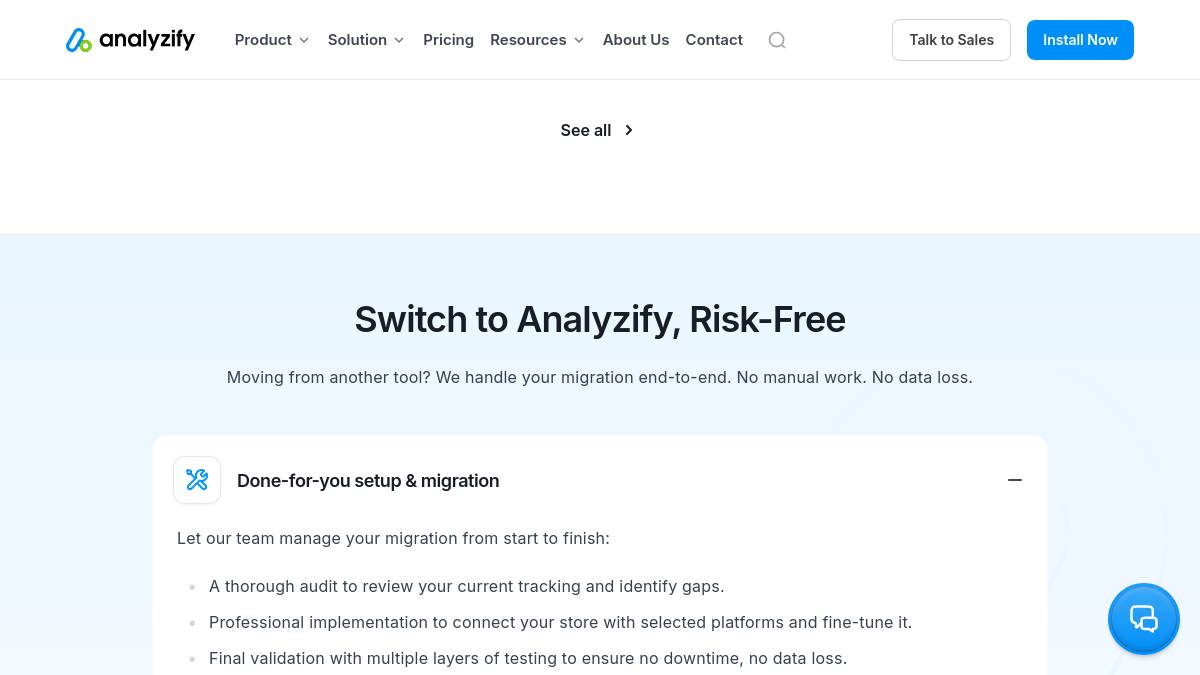The image size is (1200, 675).
Task: Expand the Solution menu chevron
Action: pos(399,40)
